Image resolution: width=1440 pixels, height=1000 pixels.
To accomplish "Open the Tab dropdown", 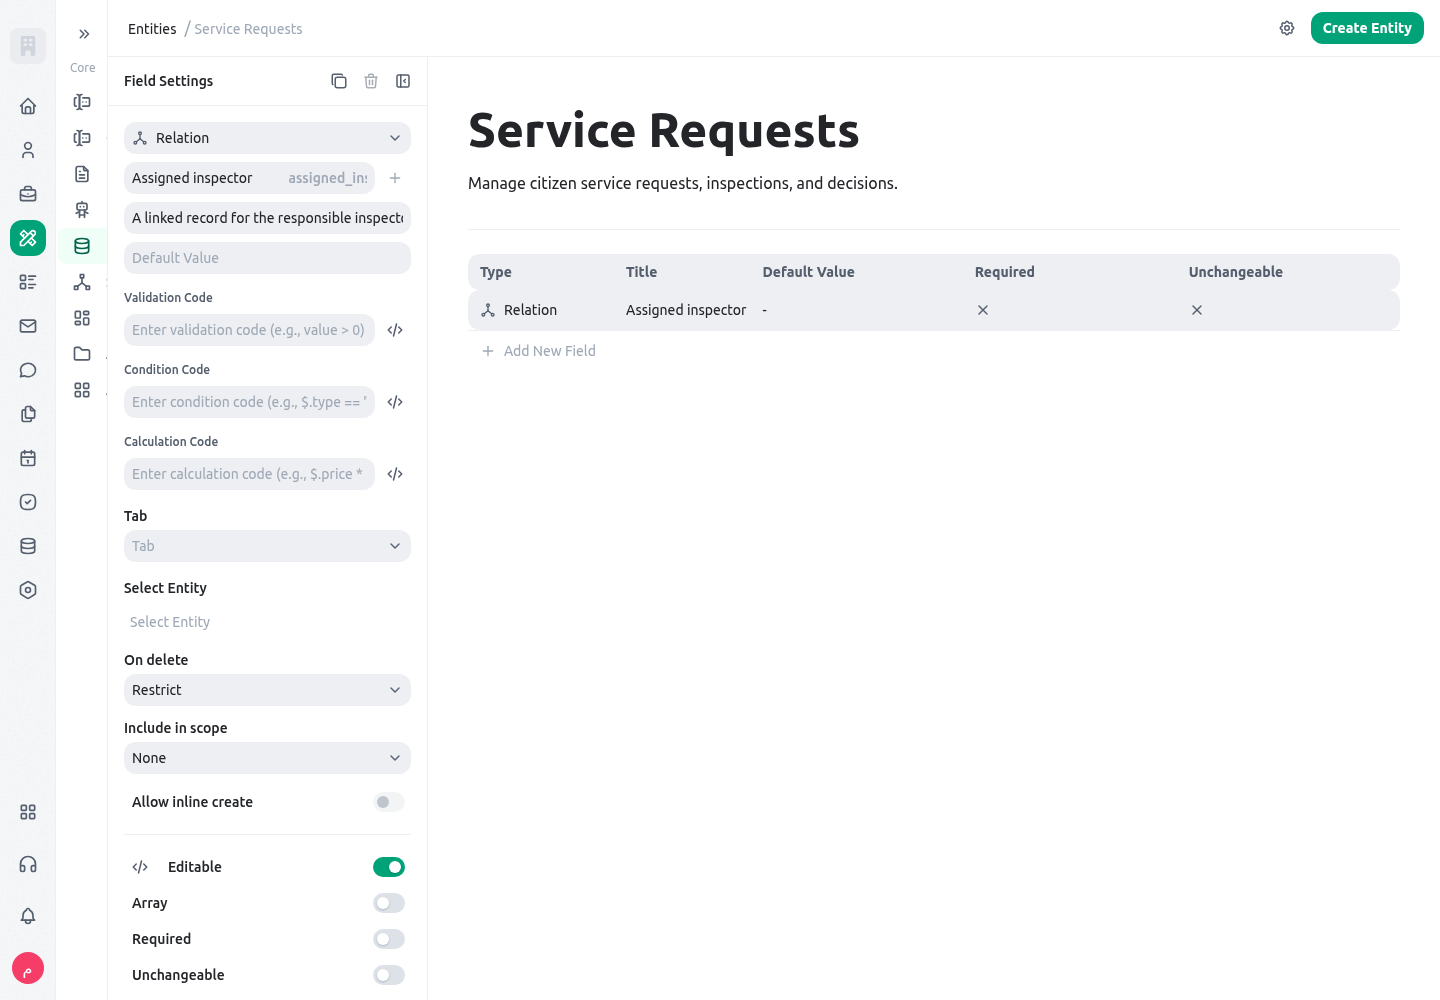I will tap(267, 546).
